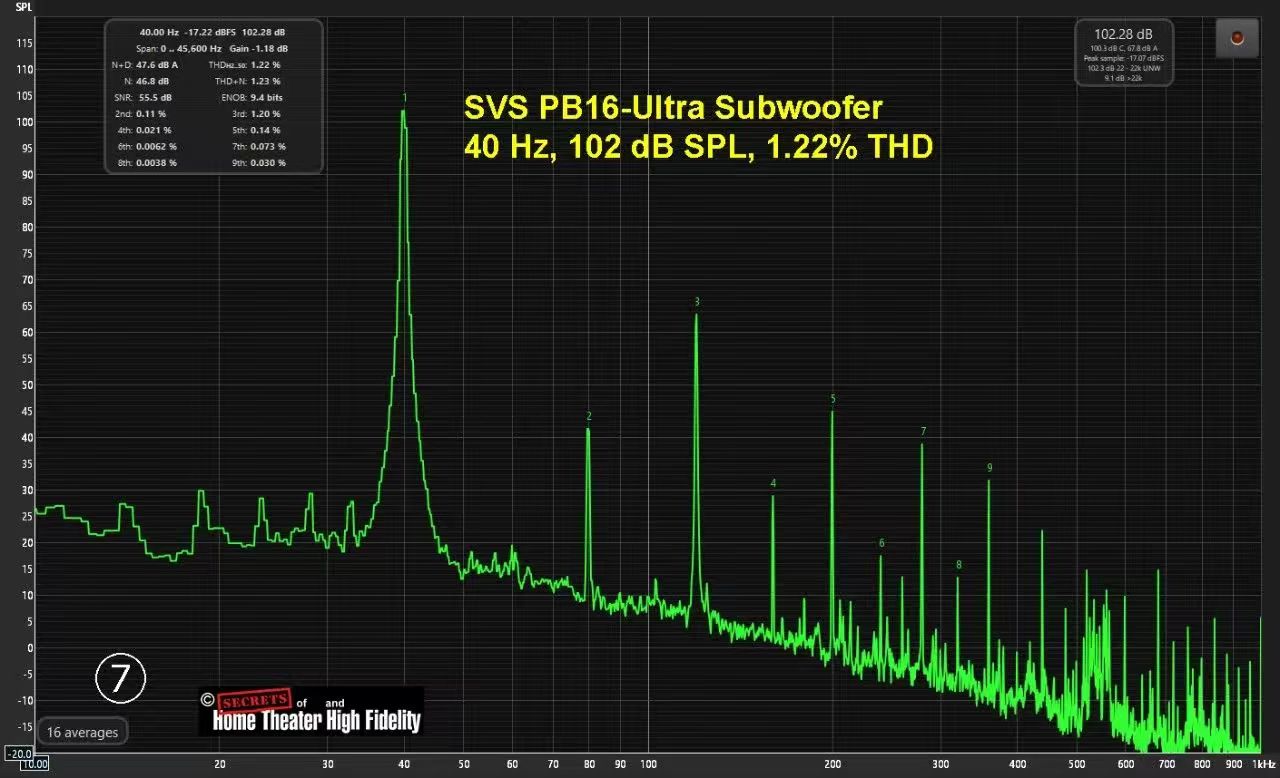
Task: Click the fundamental peak marker labeled 1
Action: [x=404, y=98]
